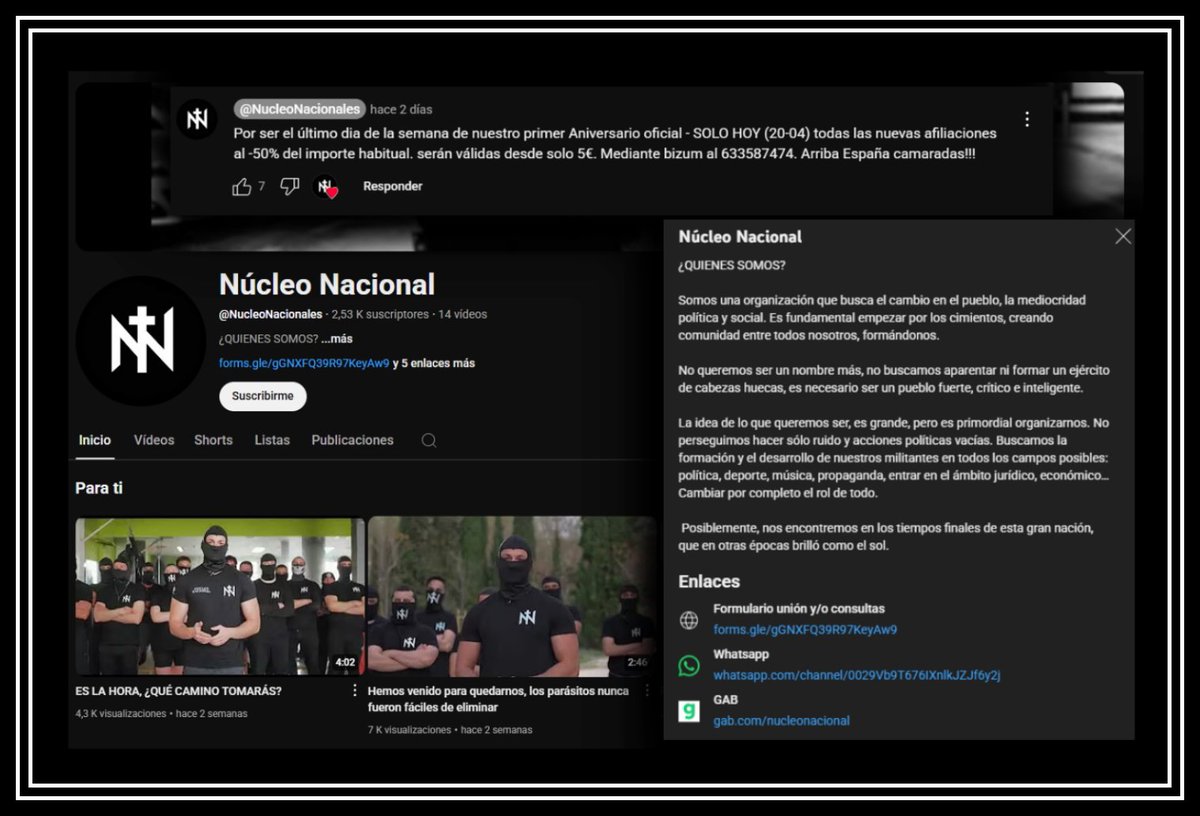Open options for the ES LA HORA video
Viewport: 1200px width, 816px height.
pyautogui.click(x=354, y=690)
